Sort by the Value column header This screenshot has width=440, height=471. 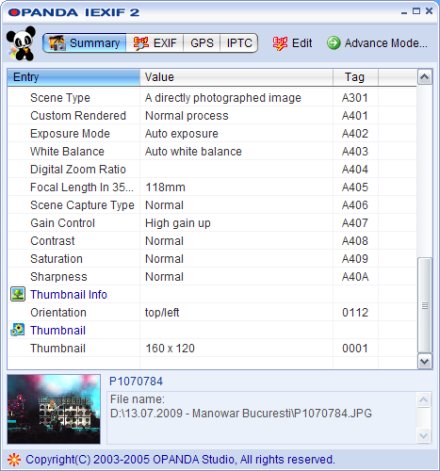[x=236, y=77]
